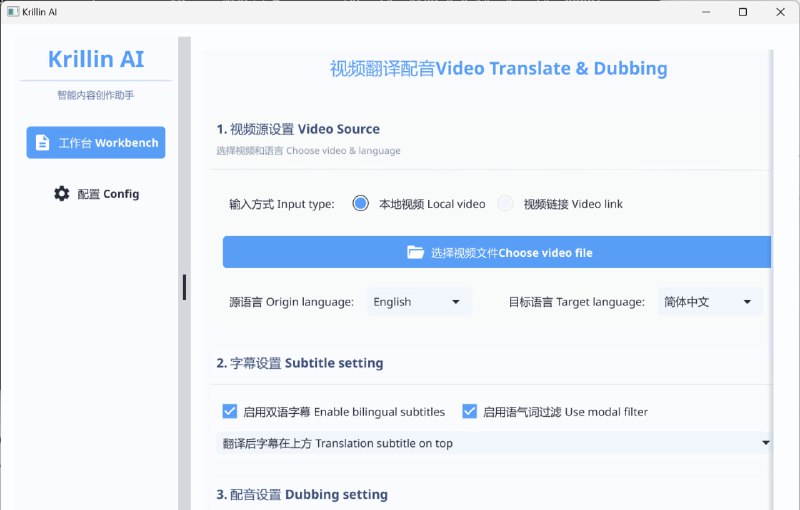Select the Local video radio button
Viewport: 800px width, 510px height.
[x=361, y=204]
